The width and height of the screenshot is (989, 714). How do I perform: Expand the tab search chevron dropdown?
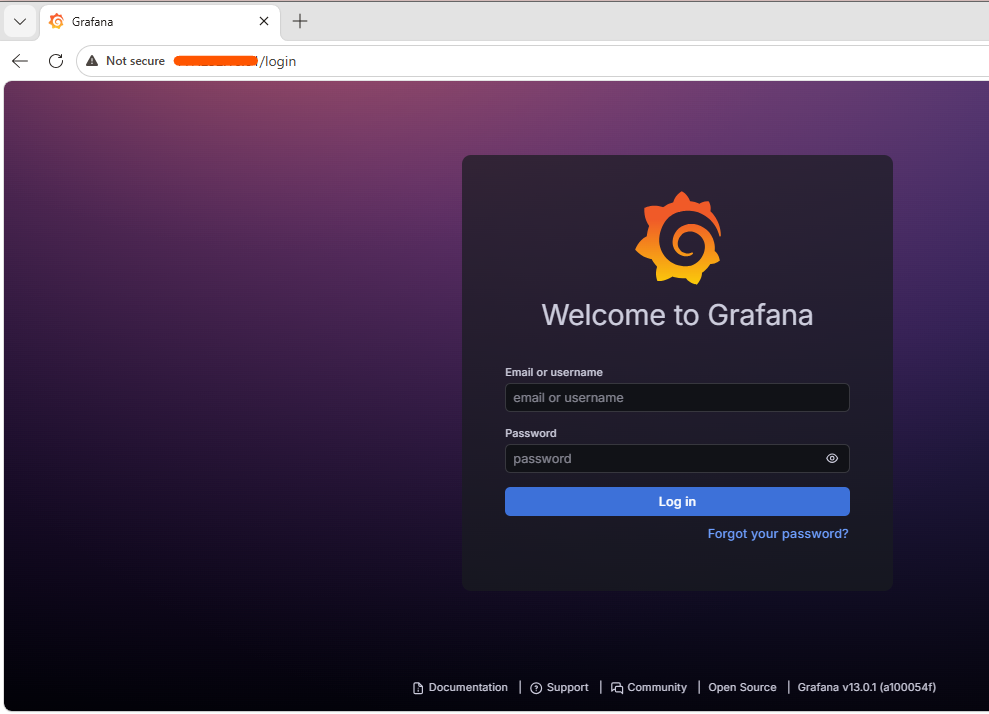(x=20, y=21)
